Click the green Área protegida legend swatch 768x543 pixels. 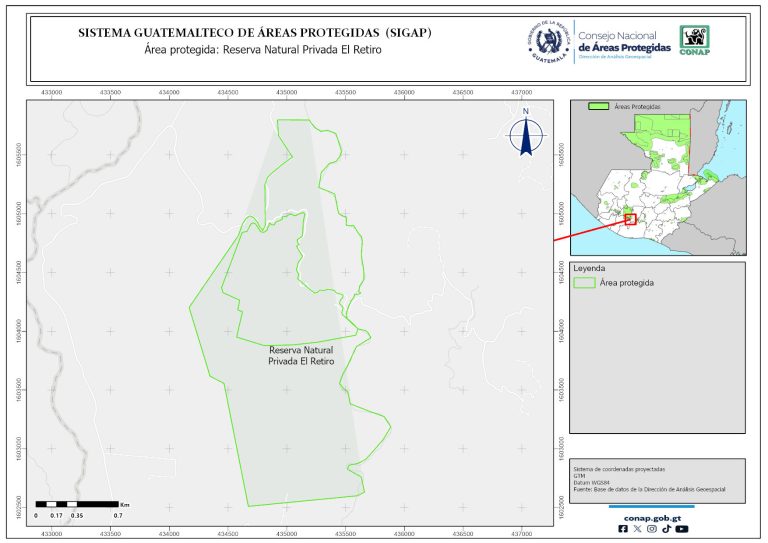[583, 283]
